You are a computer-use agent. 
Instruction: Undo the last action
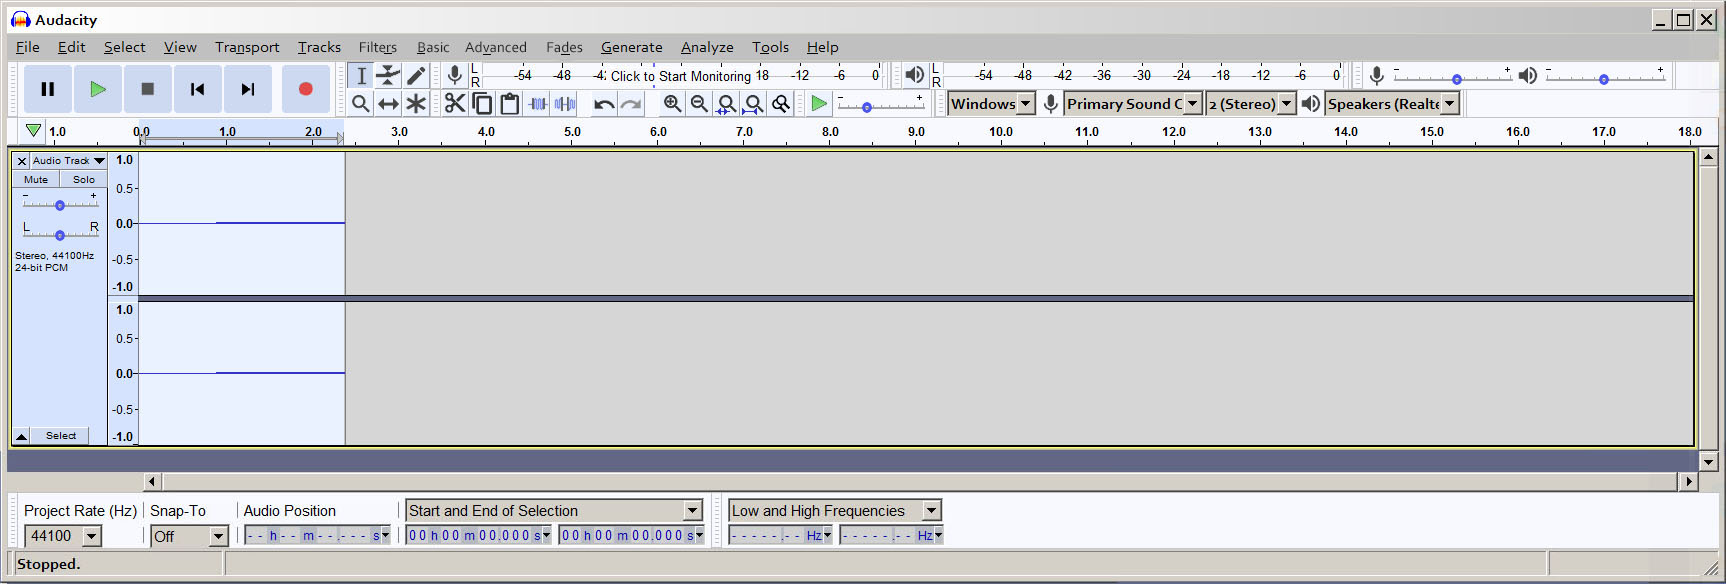click(604, 103)
